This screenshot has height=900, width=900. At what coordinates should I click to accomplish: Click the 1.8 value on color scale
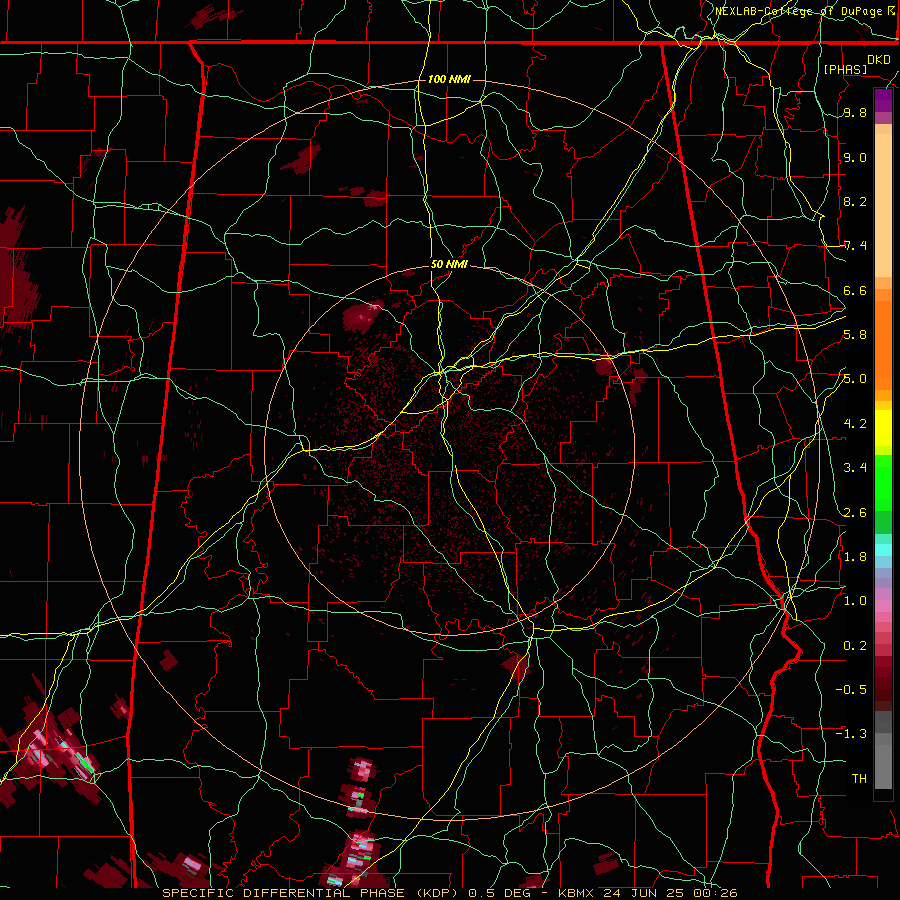click(x=855, y=557)
